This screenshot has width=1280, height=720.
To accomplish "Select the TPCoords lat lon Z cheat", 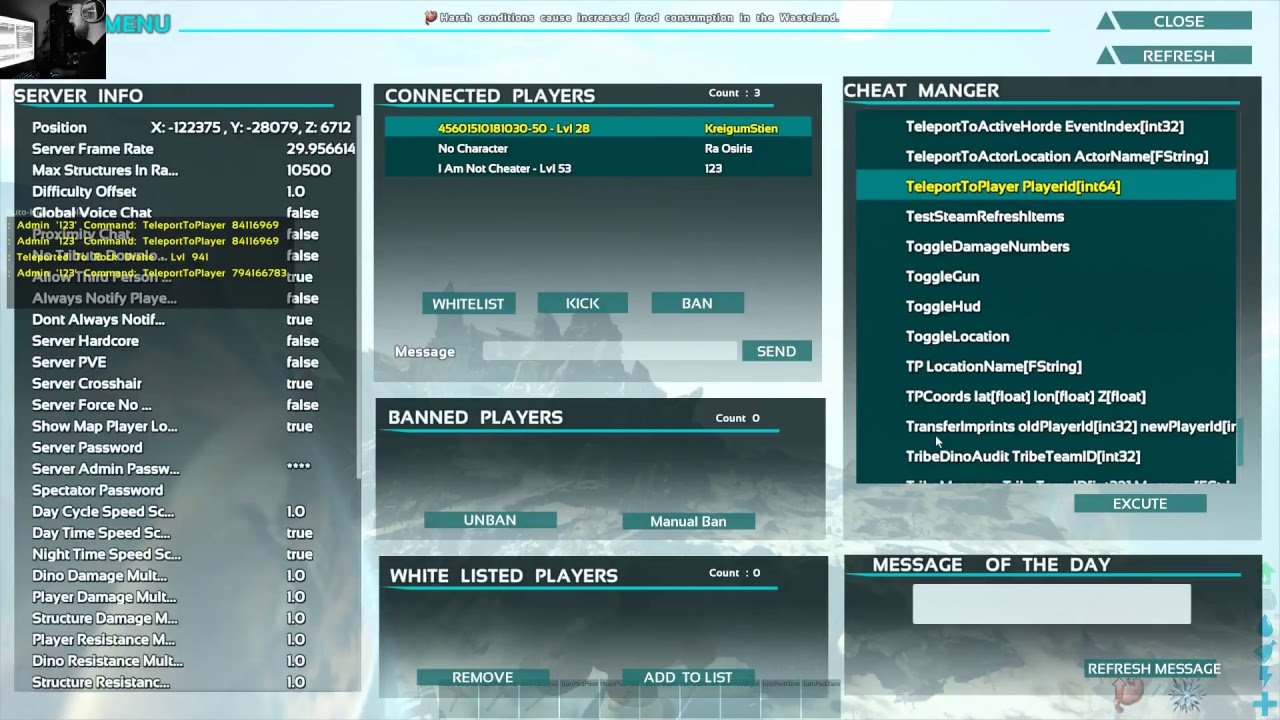I will [x=1046, y=396].
